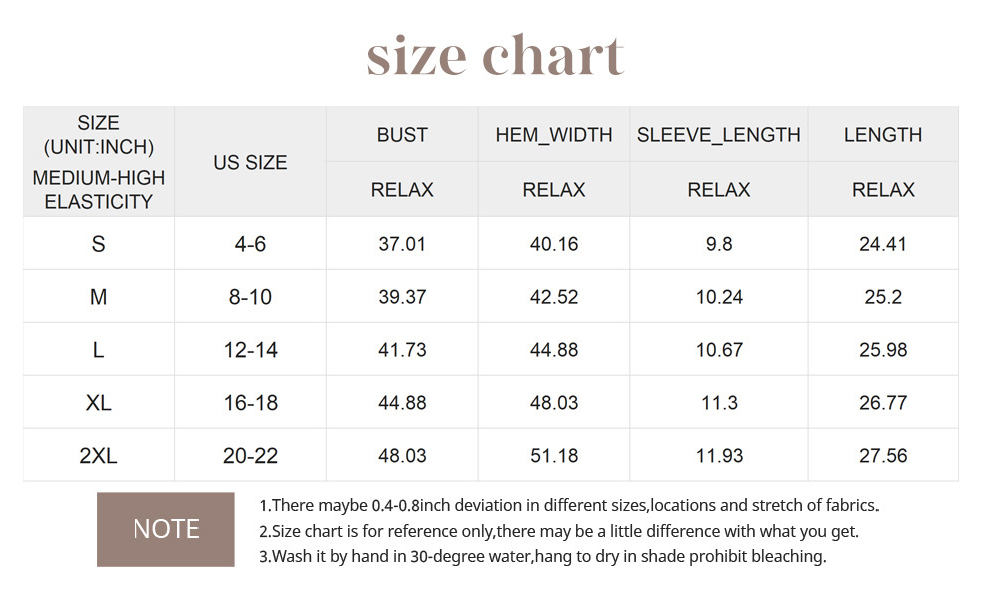Screen dimensions: 990x600
Task: Click the US SIZE header cell
Action: (x=250, y=162)
